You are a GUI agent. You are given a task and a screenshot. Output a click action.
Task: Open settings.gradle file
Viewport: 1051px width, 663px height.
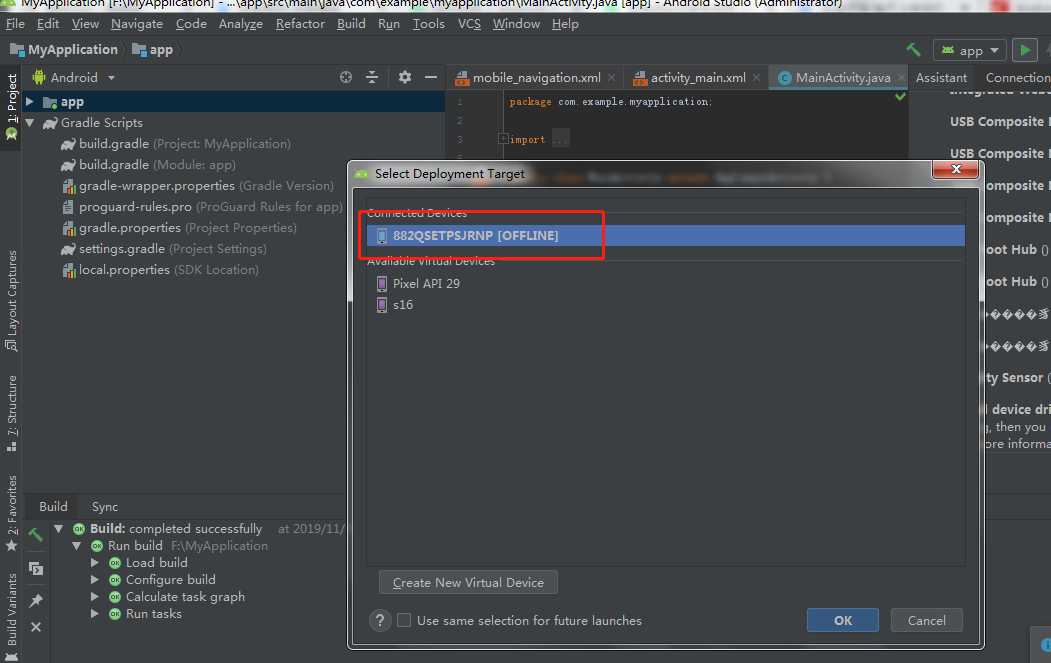pos(164,249)
